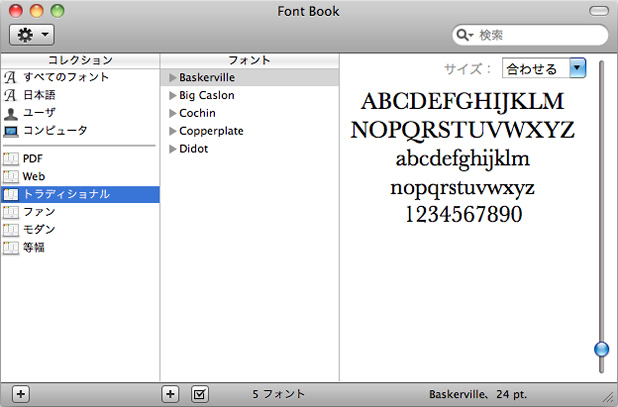Toggle the enable/disable font checkbox button
This screenshot has height=407, width=618.
coord(199,394)
